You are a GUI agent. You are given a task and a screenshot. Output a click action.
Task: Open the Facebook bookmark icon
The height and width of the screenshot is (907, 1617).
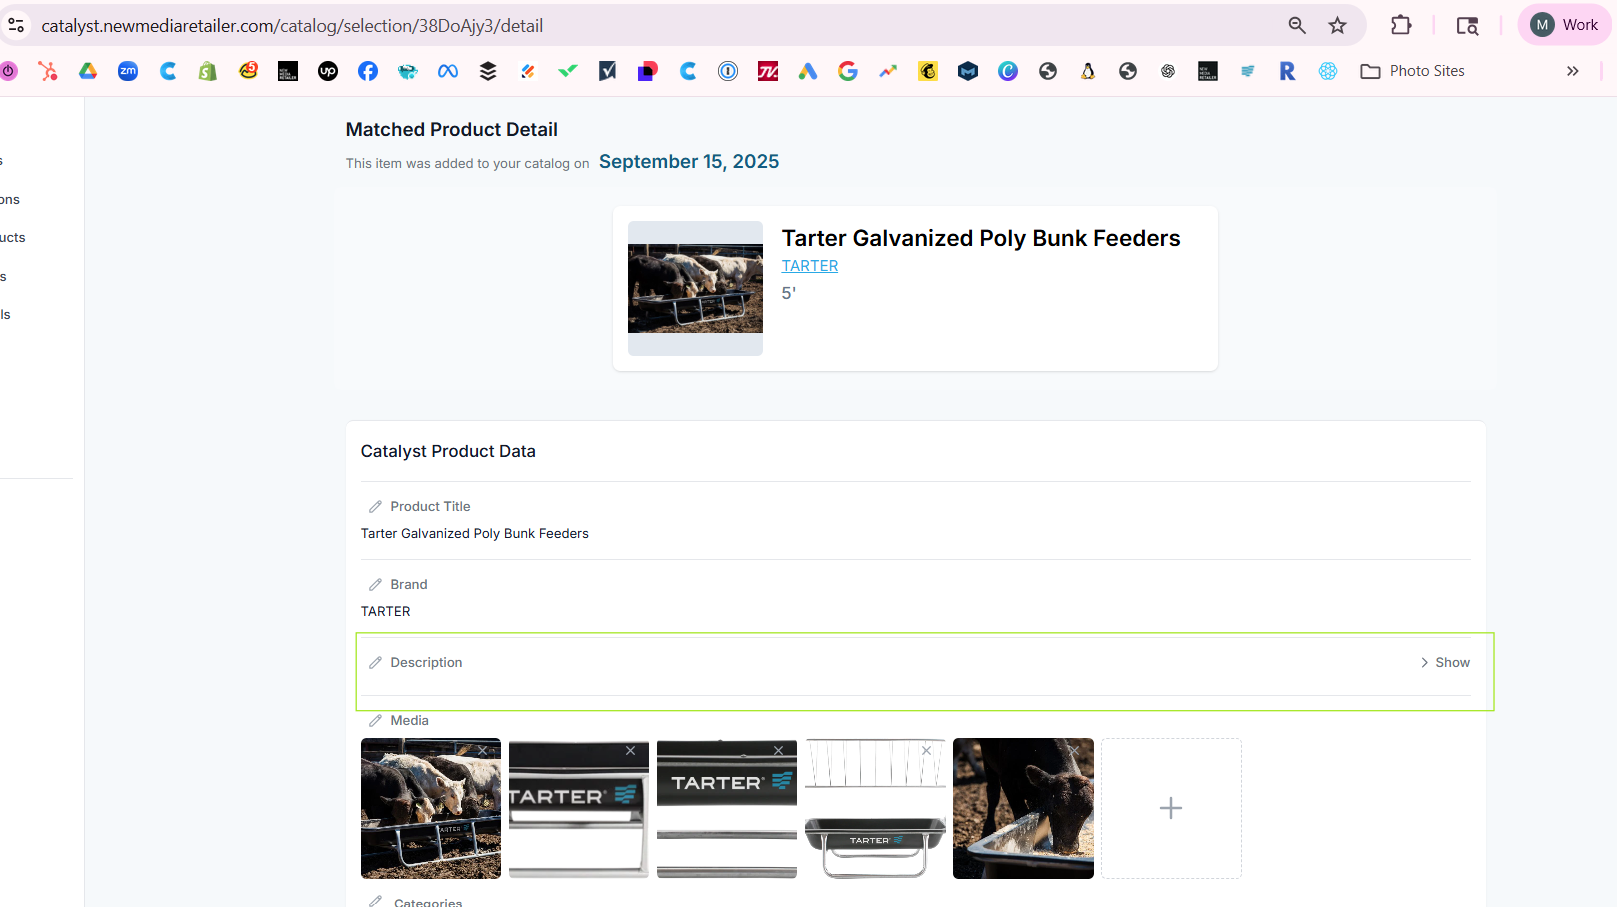pos(368,71)
